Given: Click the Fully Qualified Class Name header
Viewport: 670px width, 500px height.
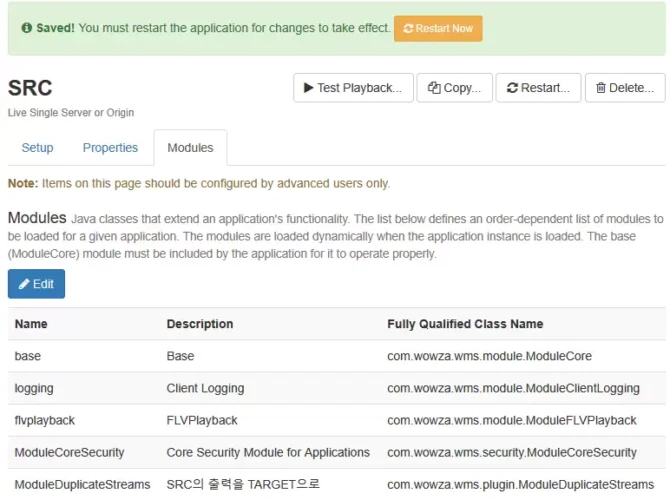Looking at the screenshot, I should coord(465,324).
